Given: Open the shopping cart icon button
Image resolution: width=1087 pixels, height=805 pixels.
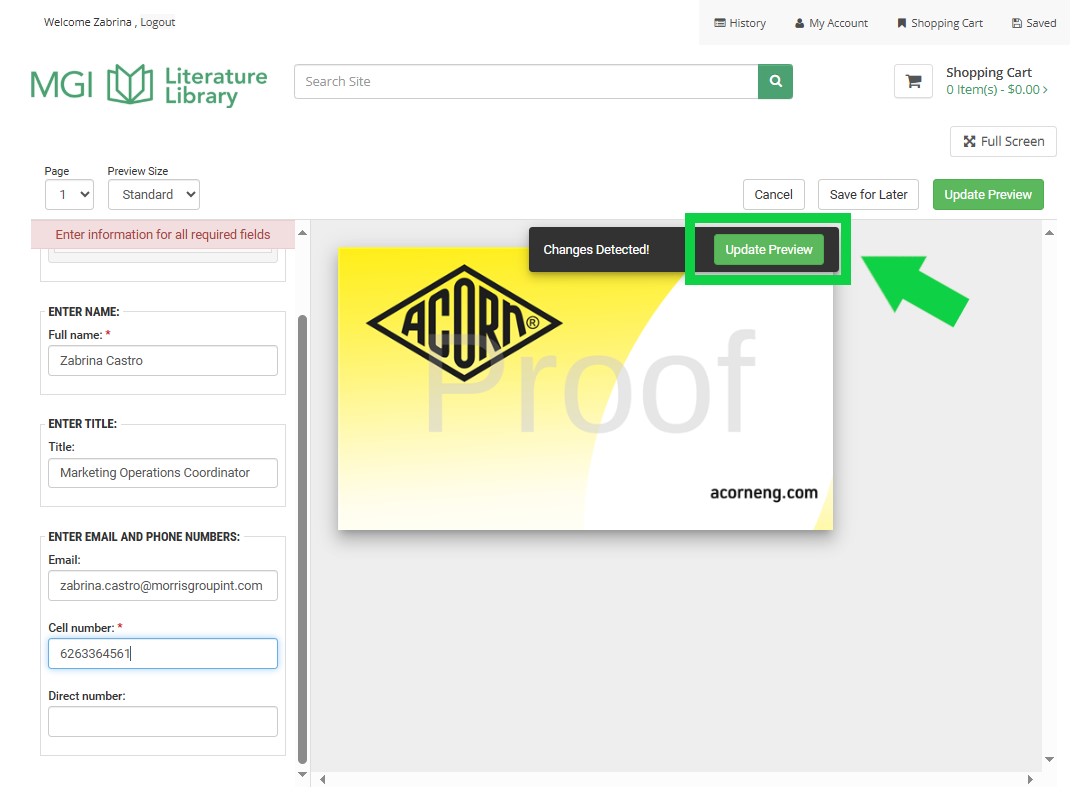Looking at the screenshot, I should (913, 82).
